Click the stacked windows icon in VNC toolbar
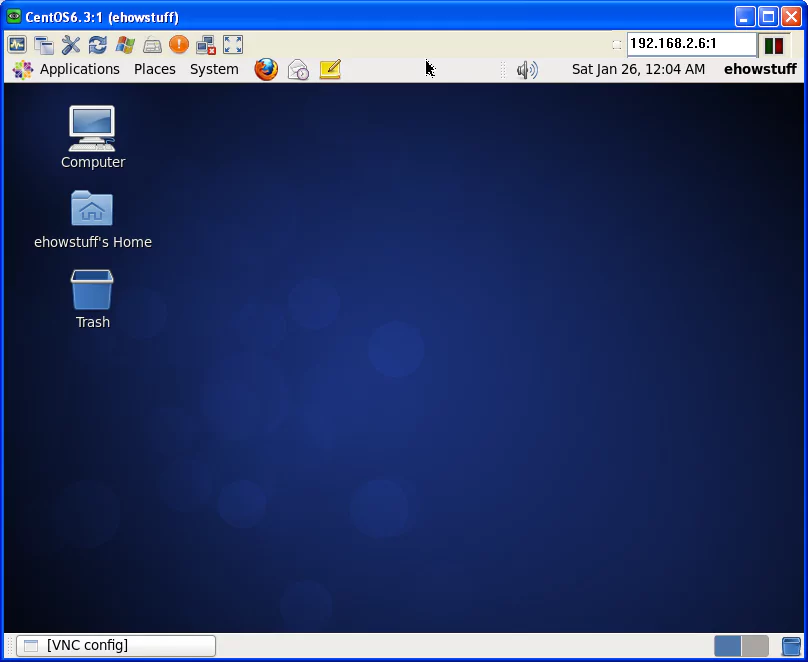Viewport: 808px width, 662px height. click(44, 44)
